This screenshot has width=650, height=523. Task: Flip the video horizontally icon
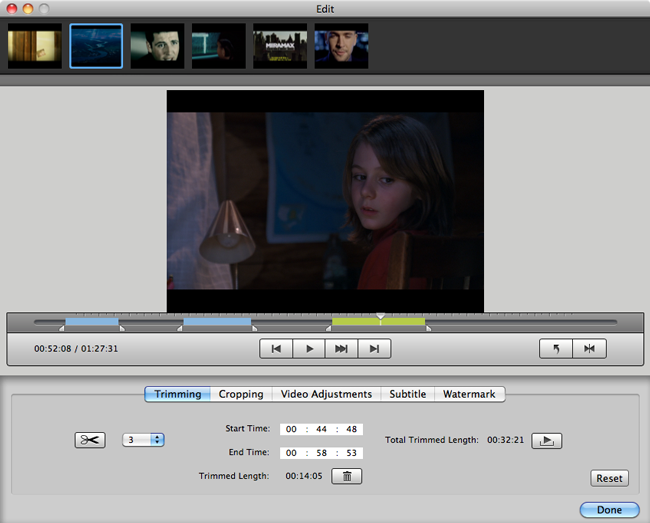(589, 349)
